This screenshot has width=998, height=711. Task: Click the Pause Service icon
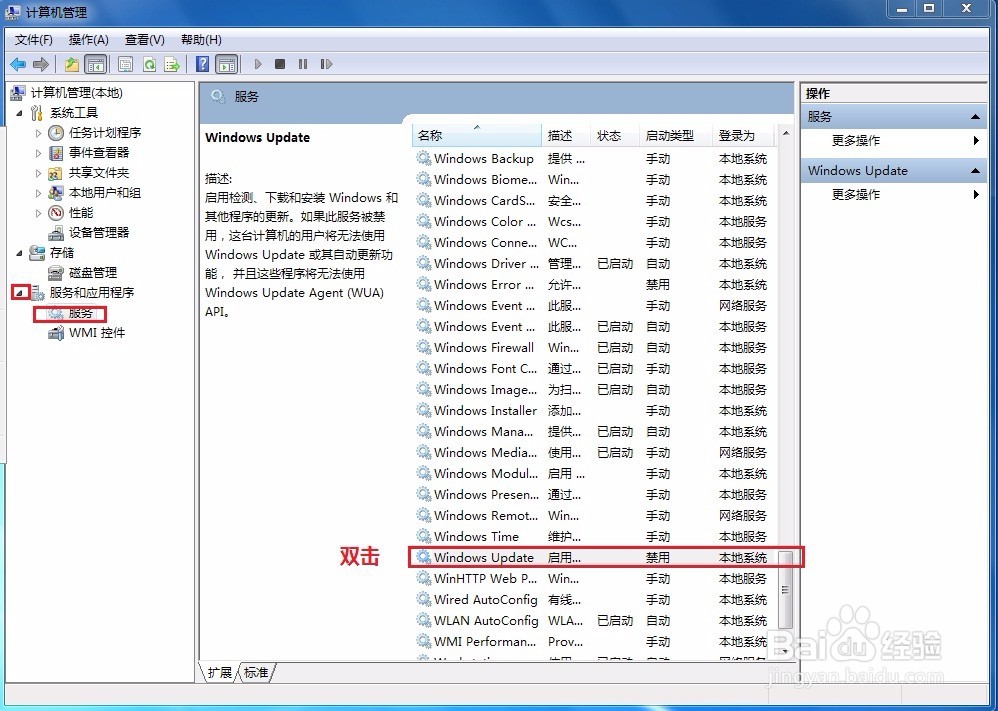303,64
